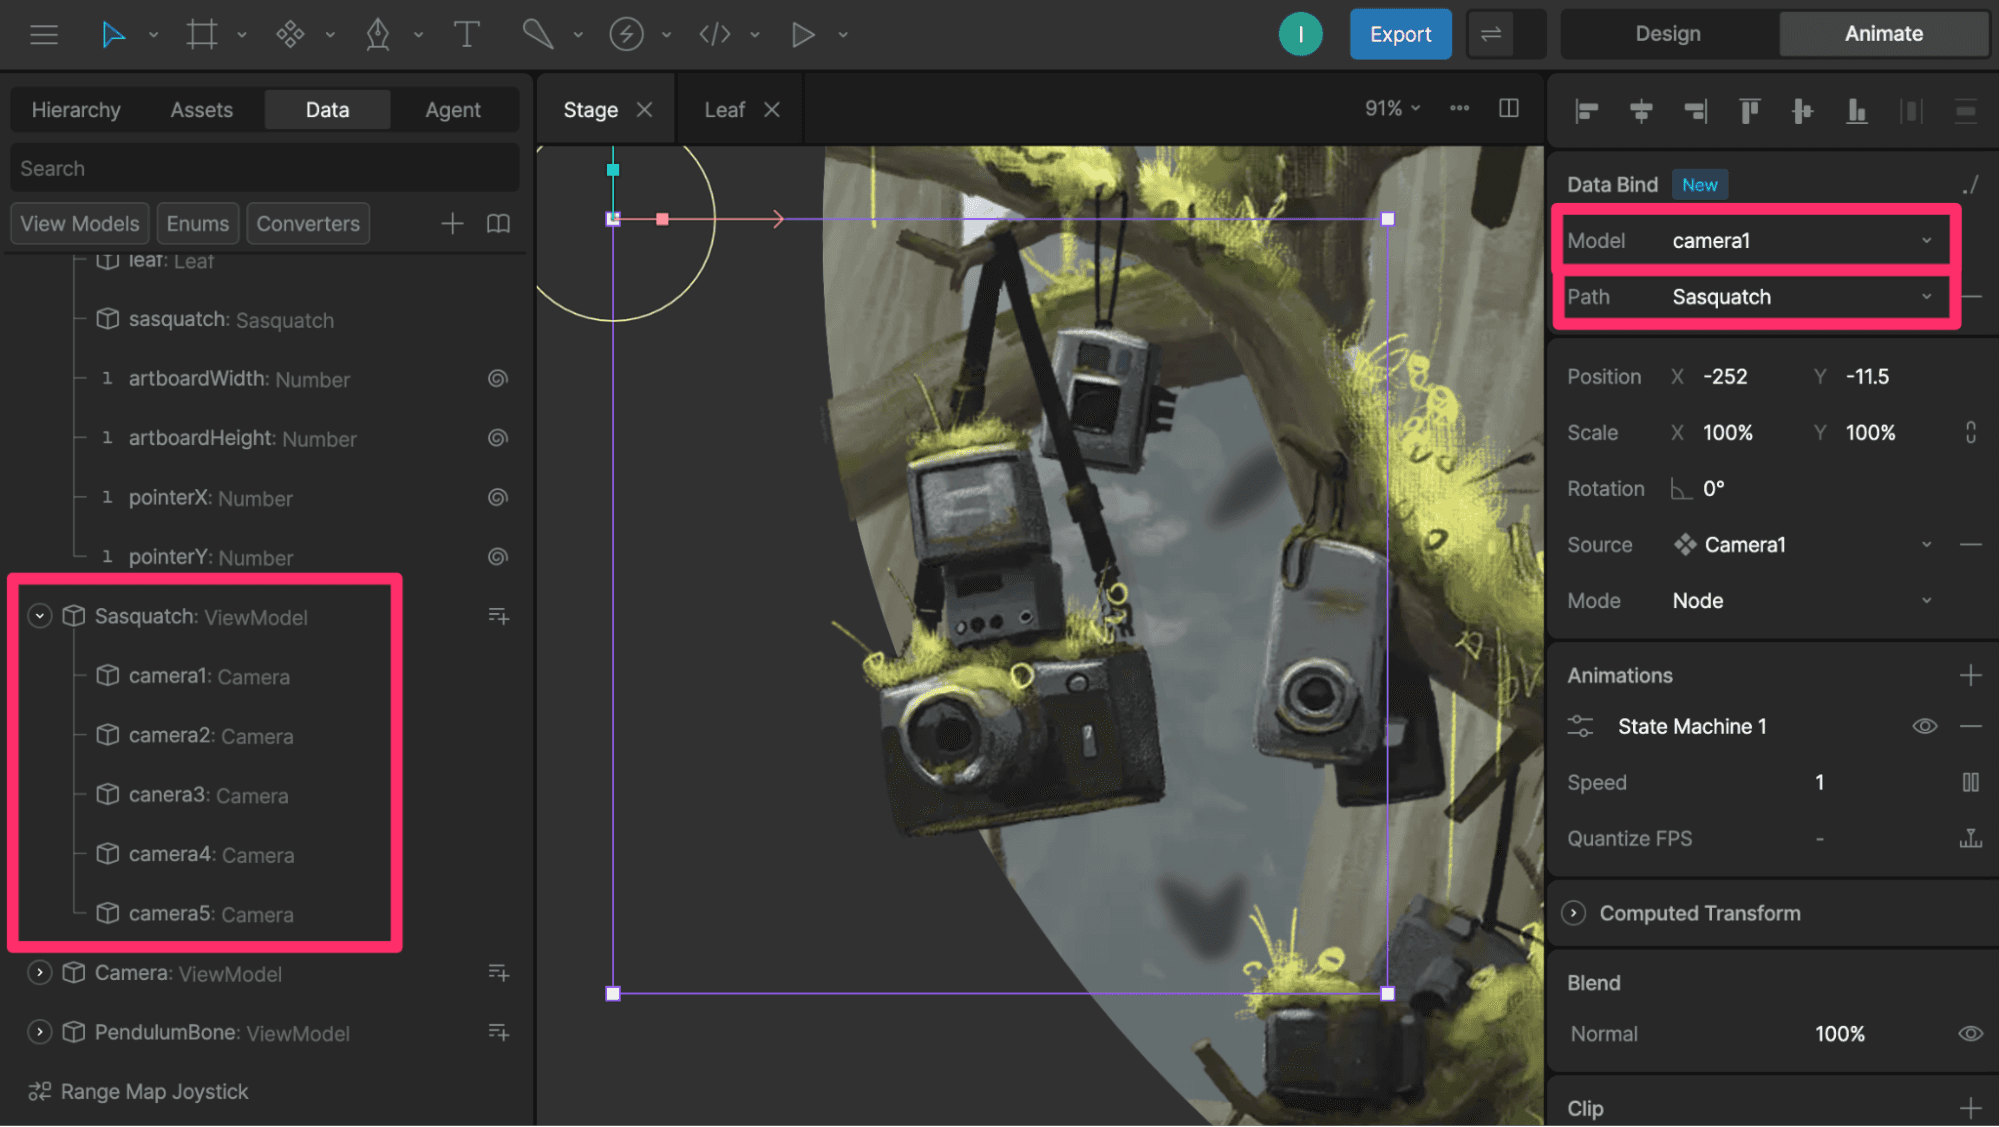Expand the Computed Transform section

click(x=1574, y=913)
